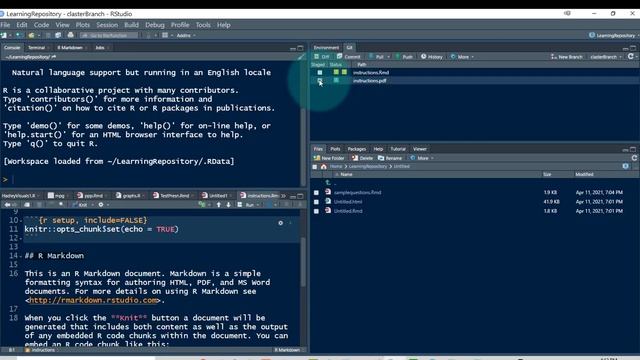The image size is (640, 360).
Task: Open the Session menu
Action: (107, 25)
